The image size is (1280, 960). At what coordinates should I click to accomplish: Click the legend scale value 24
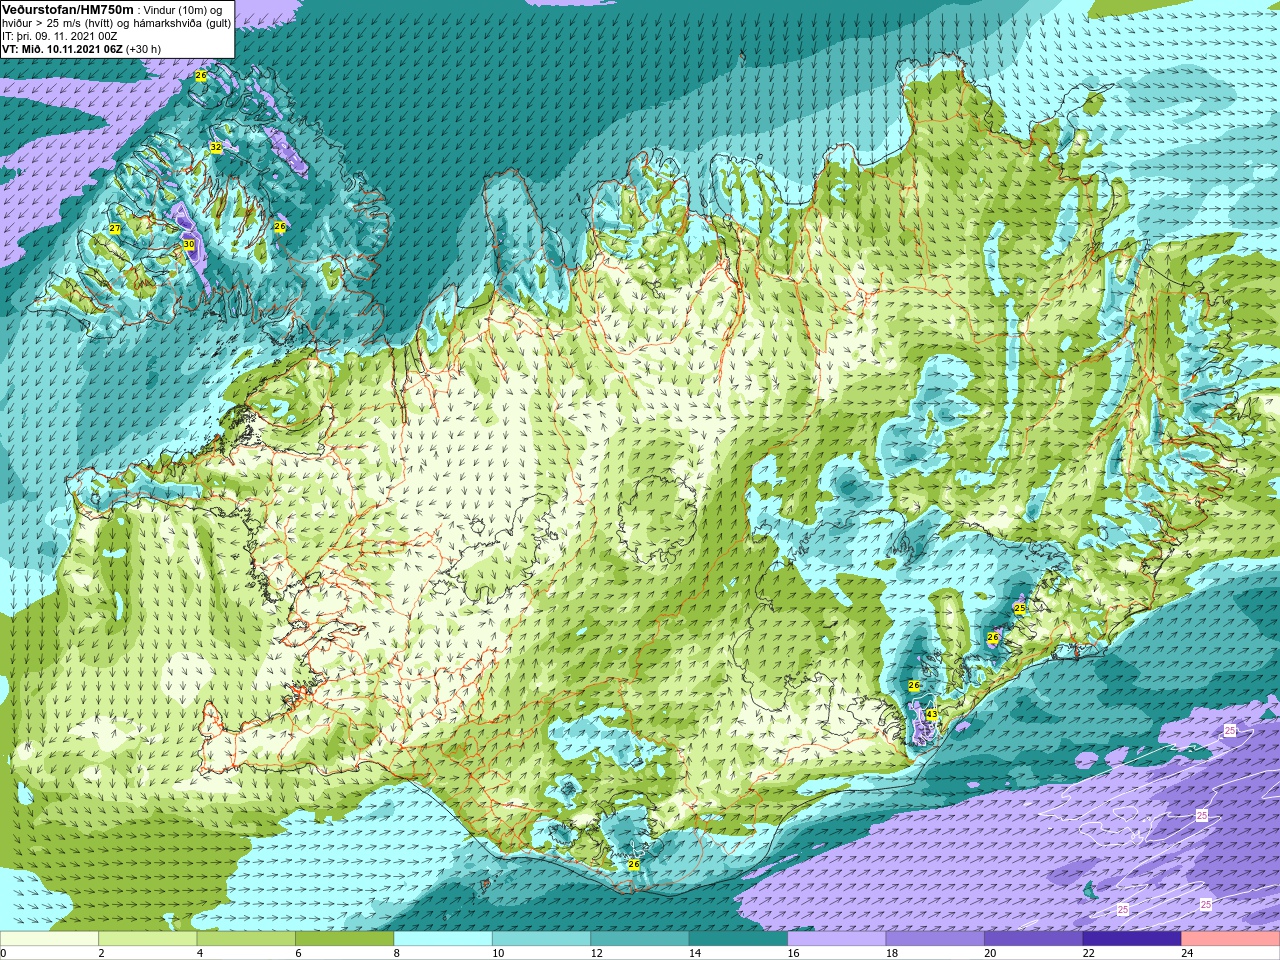tap(1187, 954)
